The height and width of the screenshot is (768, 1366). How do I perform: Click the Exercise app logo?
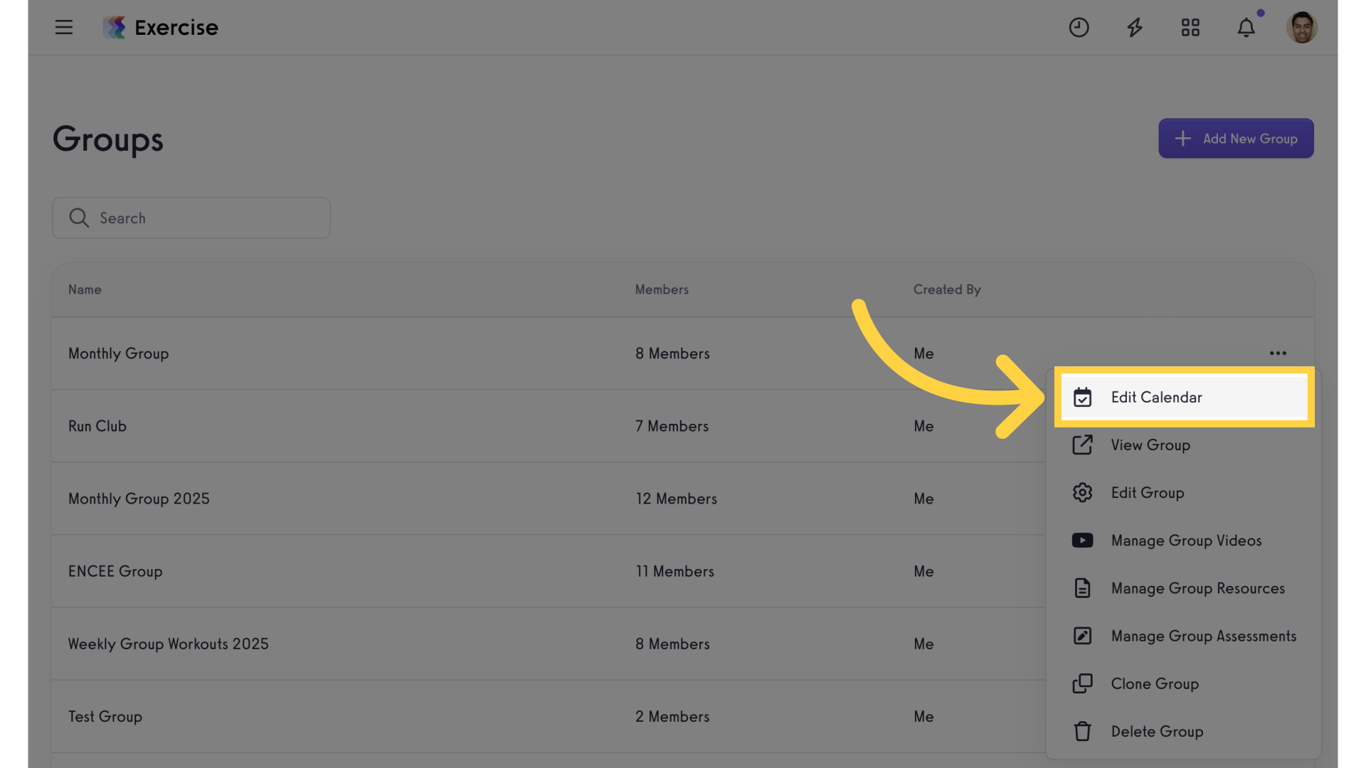115,27
